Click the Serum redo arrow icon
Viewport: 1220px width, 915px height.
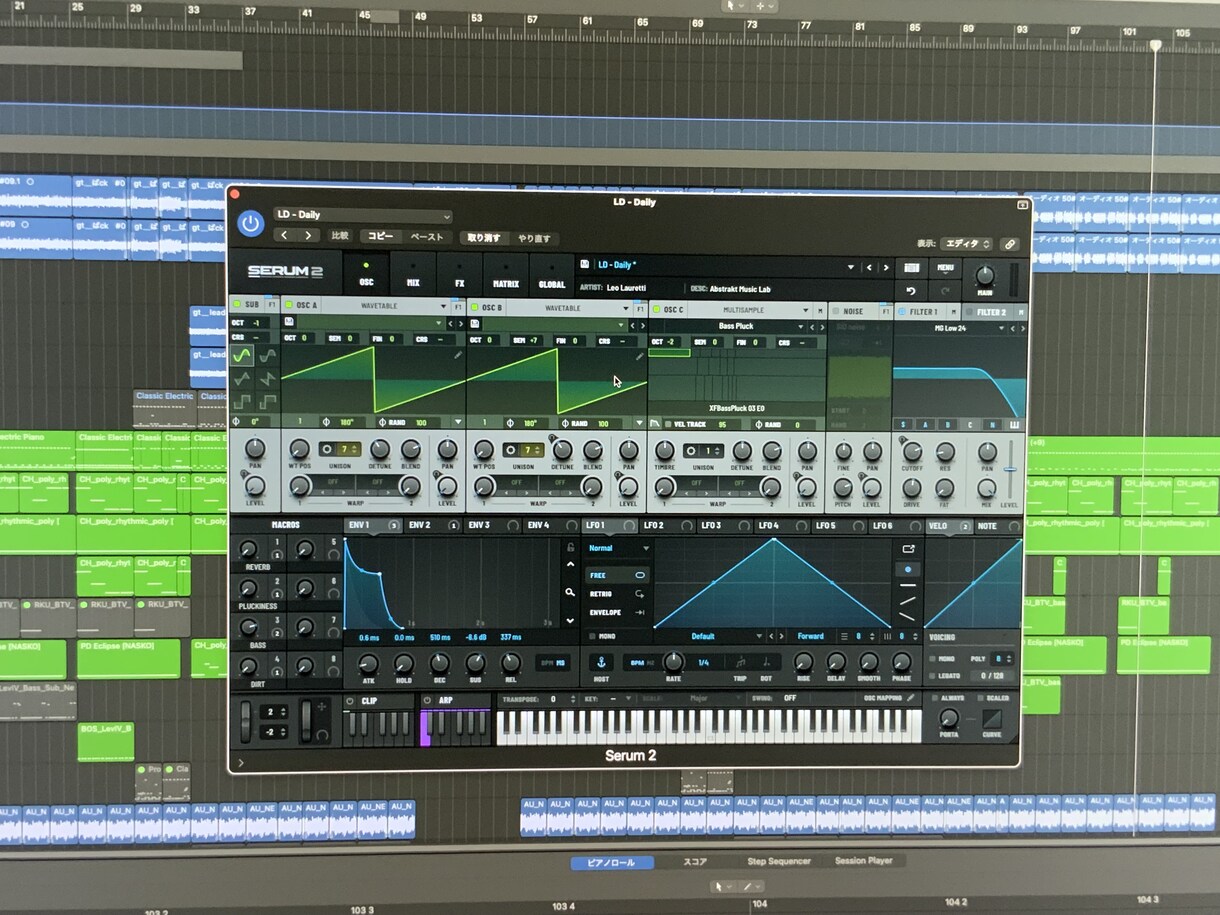[946, 290]
